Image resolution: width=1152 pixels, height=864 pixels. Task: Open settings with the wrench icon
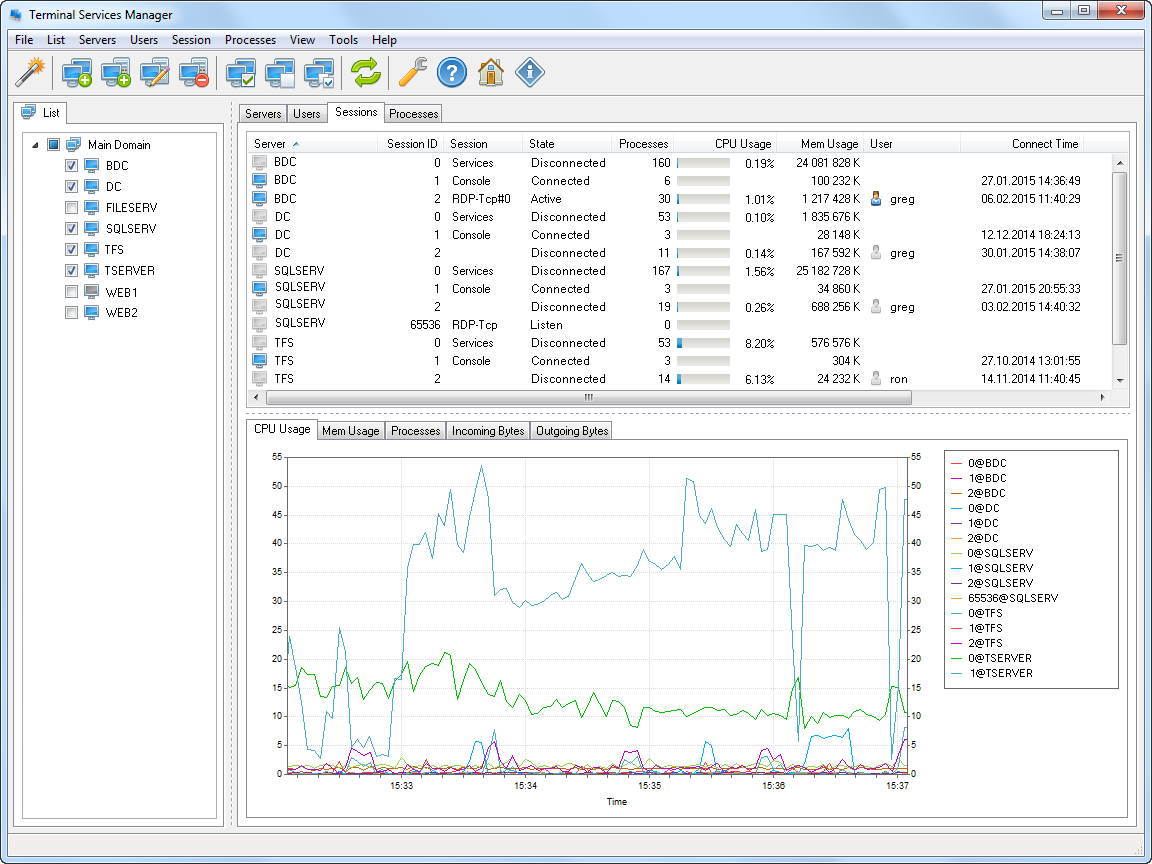[x=412, y=72]
